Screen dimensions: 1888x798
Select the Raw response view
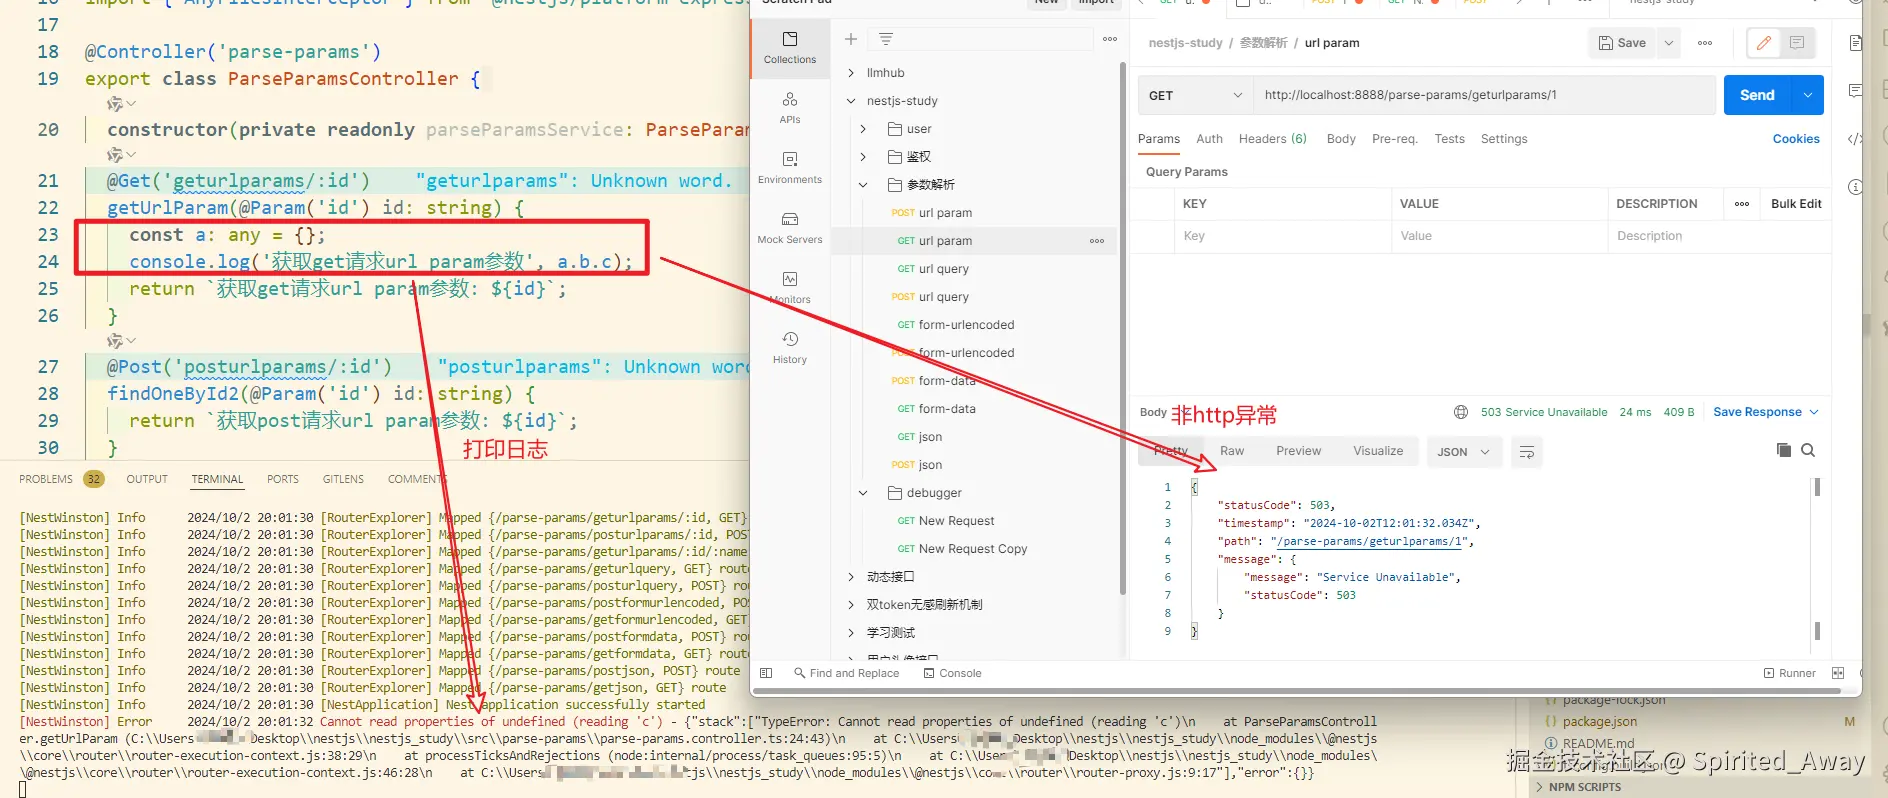click(1232, 451)
